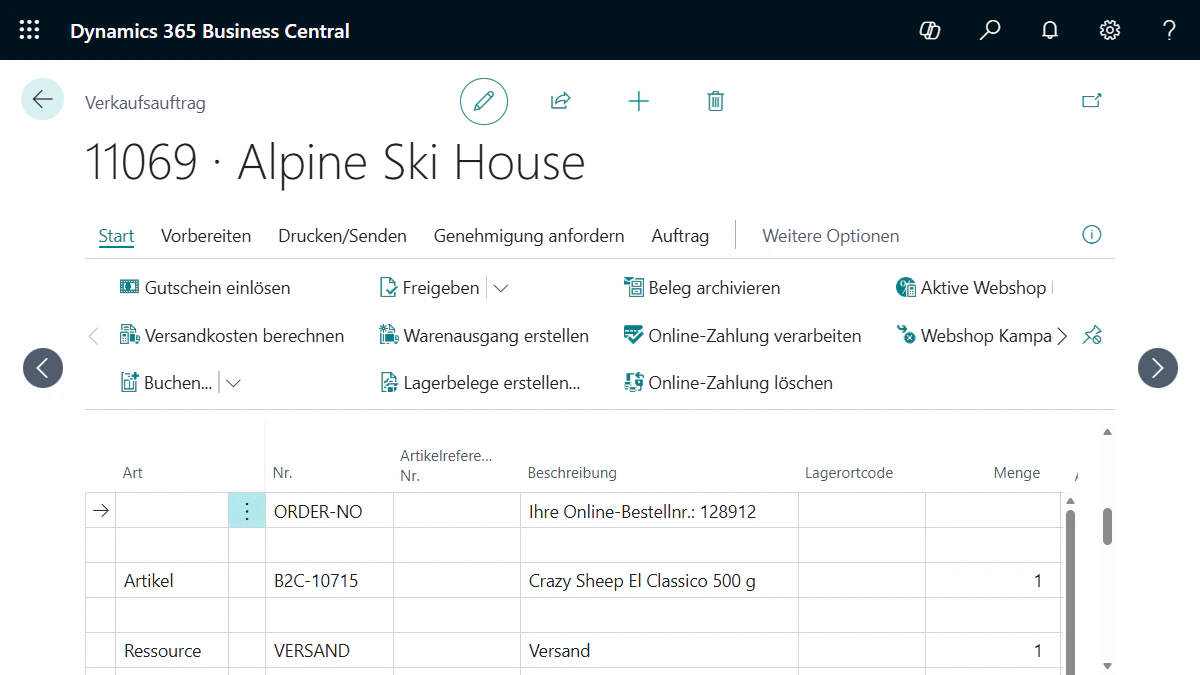Click the Dynamics 365 Business Central title
This screenshot has width=1200, height=675.
coord(210,31)
